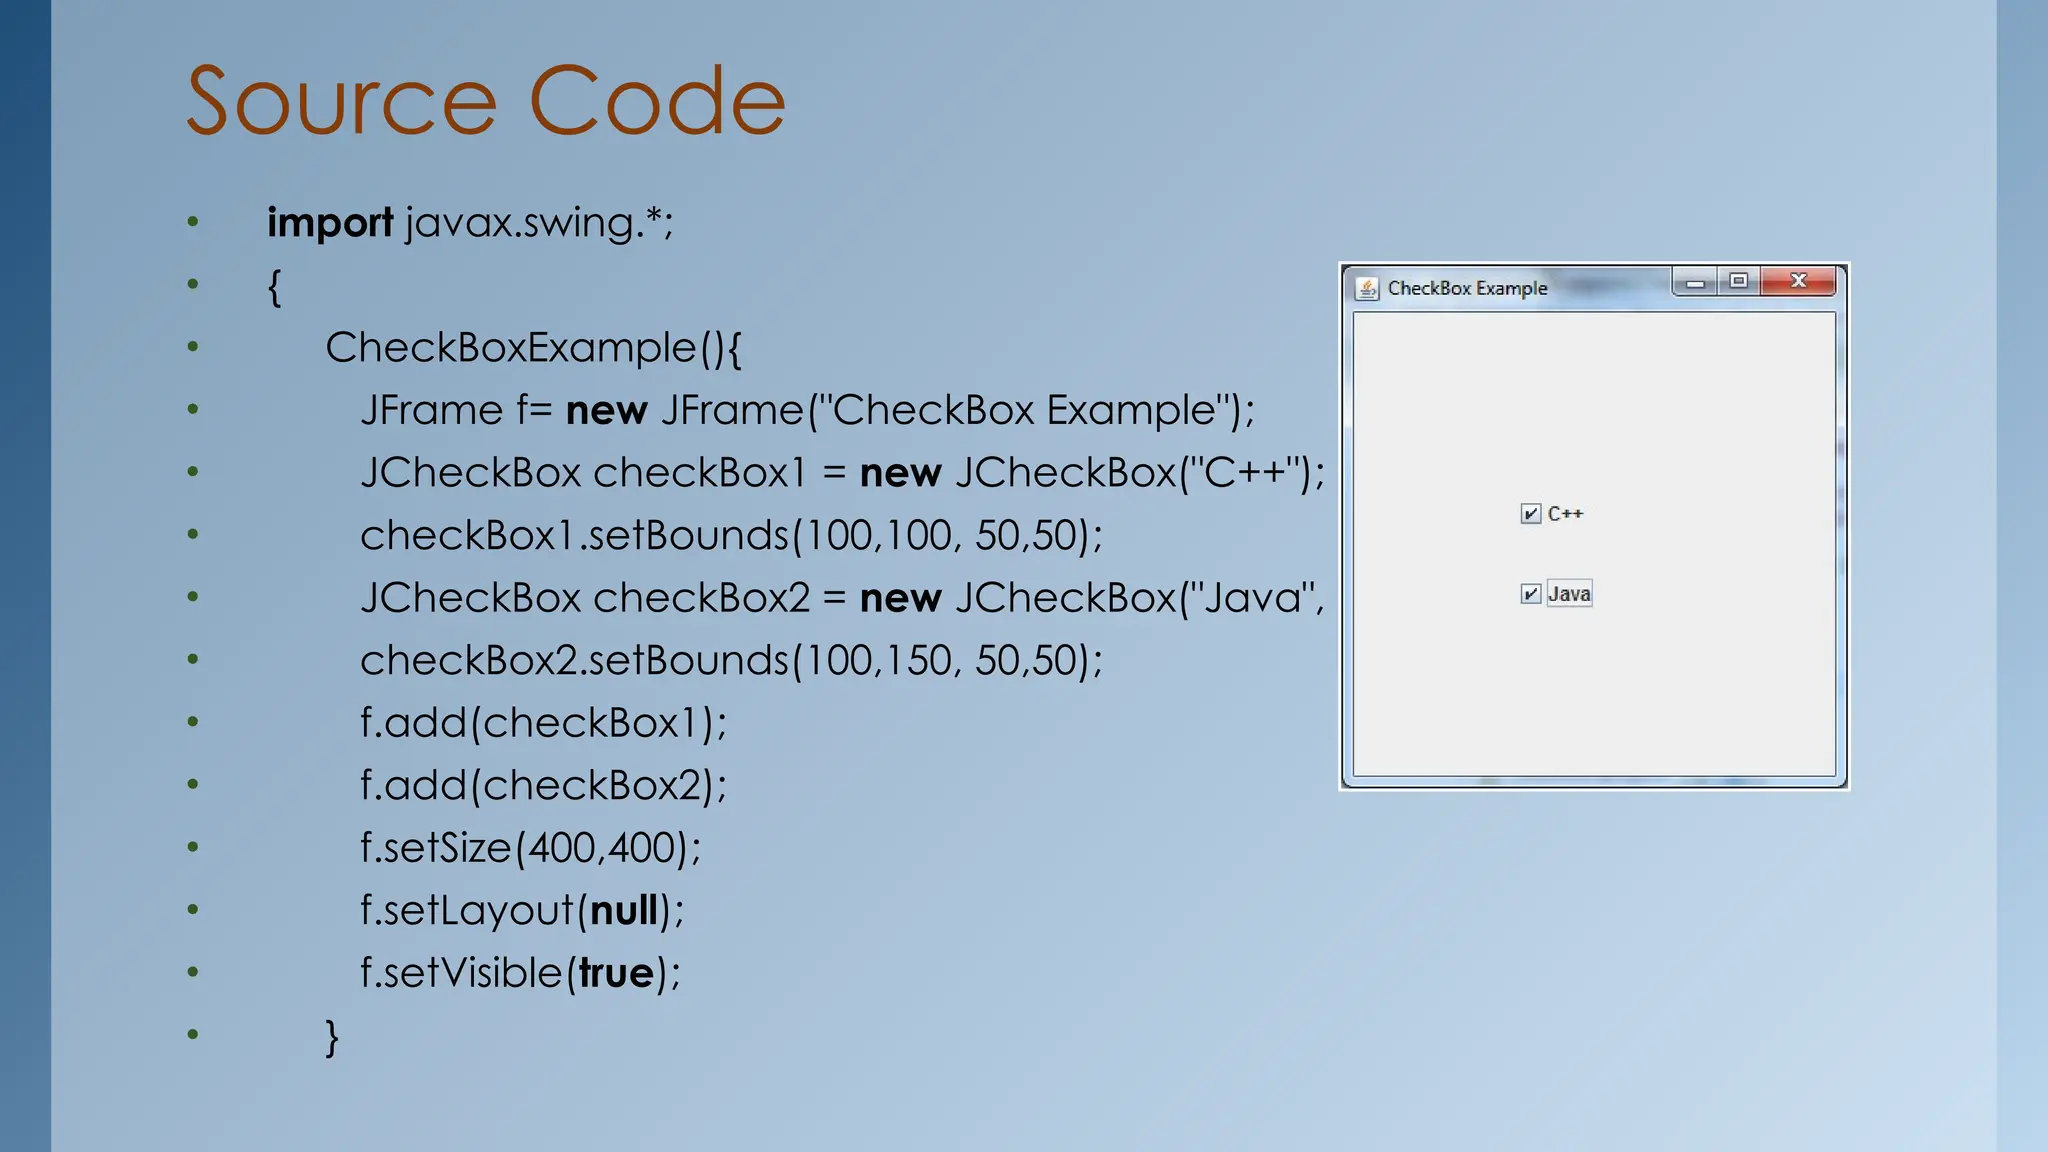
Task: Click the Source Code slide title
Action: (486, 101)
